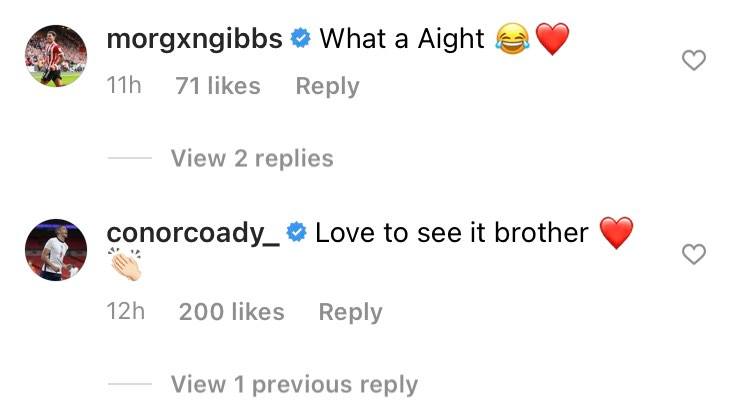
Task: Click the verified badge next to conorcoady_
Action: click(297, 232)
